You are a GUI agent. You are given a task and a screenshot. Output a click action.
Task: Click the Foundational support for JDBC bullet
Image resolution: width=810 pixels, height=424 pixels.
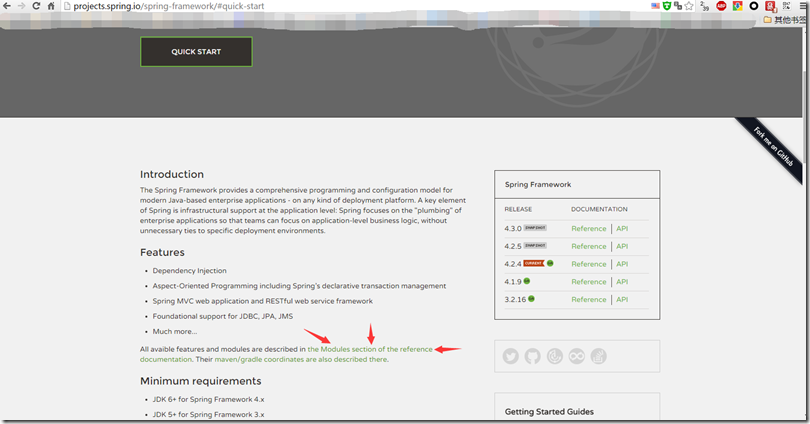[x=223, y=316]
